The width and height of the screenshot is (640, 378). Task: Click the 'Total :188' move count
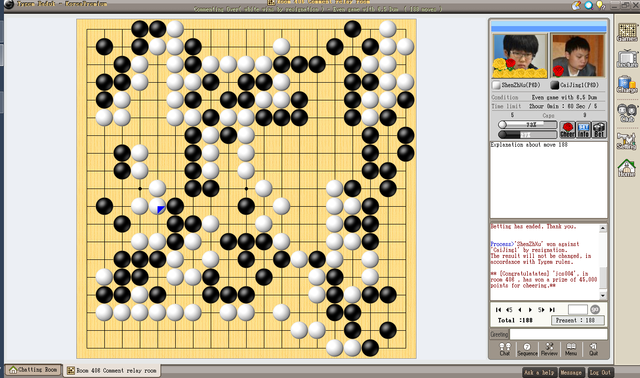(515, 320)
